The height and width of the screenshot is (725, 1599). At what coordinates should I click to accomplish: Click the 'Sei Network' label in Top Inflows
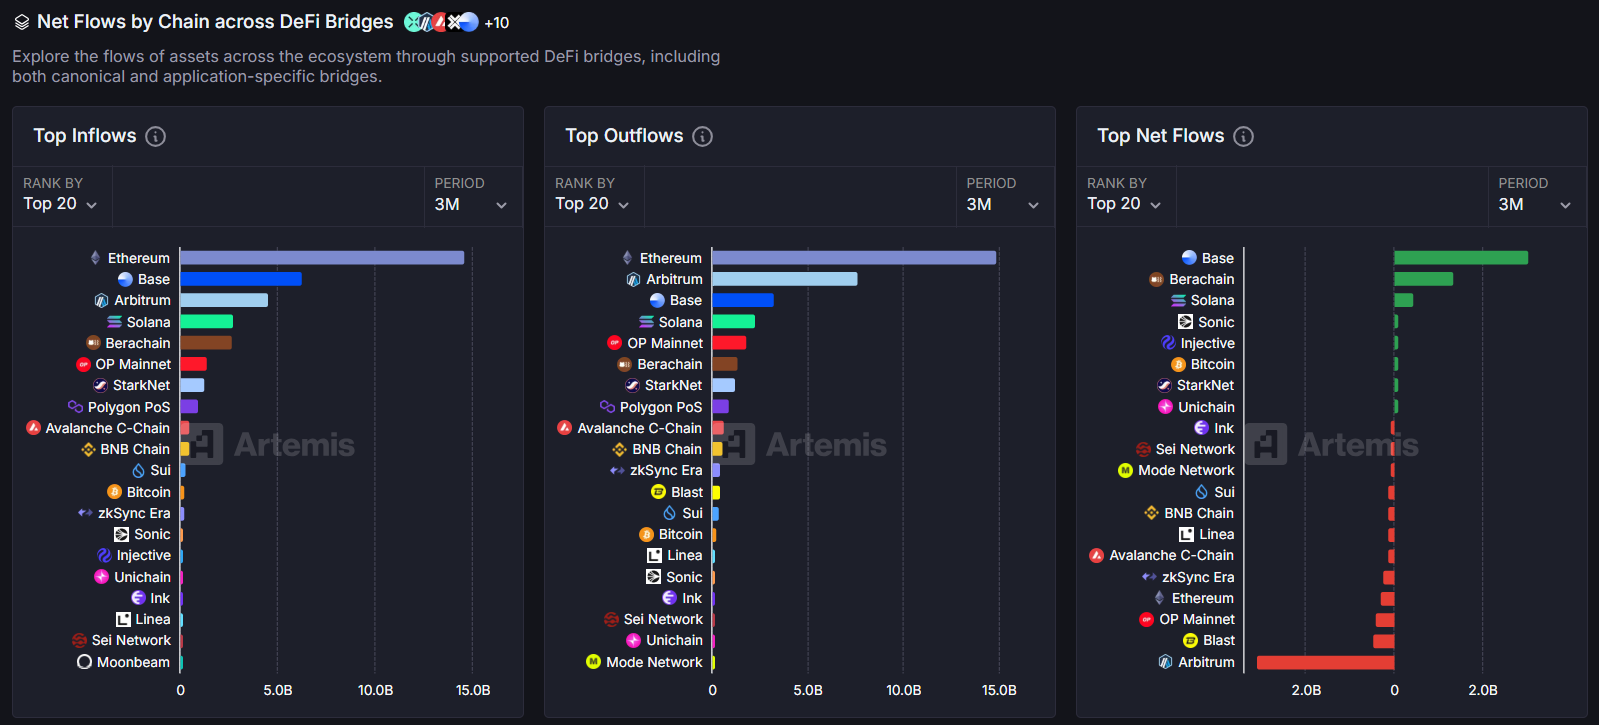[131, 640]
